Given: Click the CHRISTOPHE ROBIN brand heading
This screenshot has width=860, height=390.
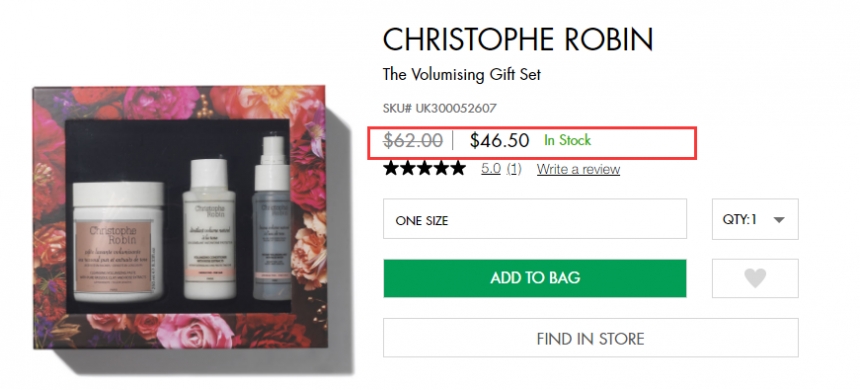Looking at the screenshot, I should (518, 39).
